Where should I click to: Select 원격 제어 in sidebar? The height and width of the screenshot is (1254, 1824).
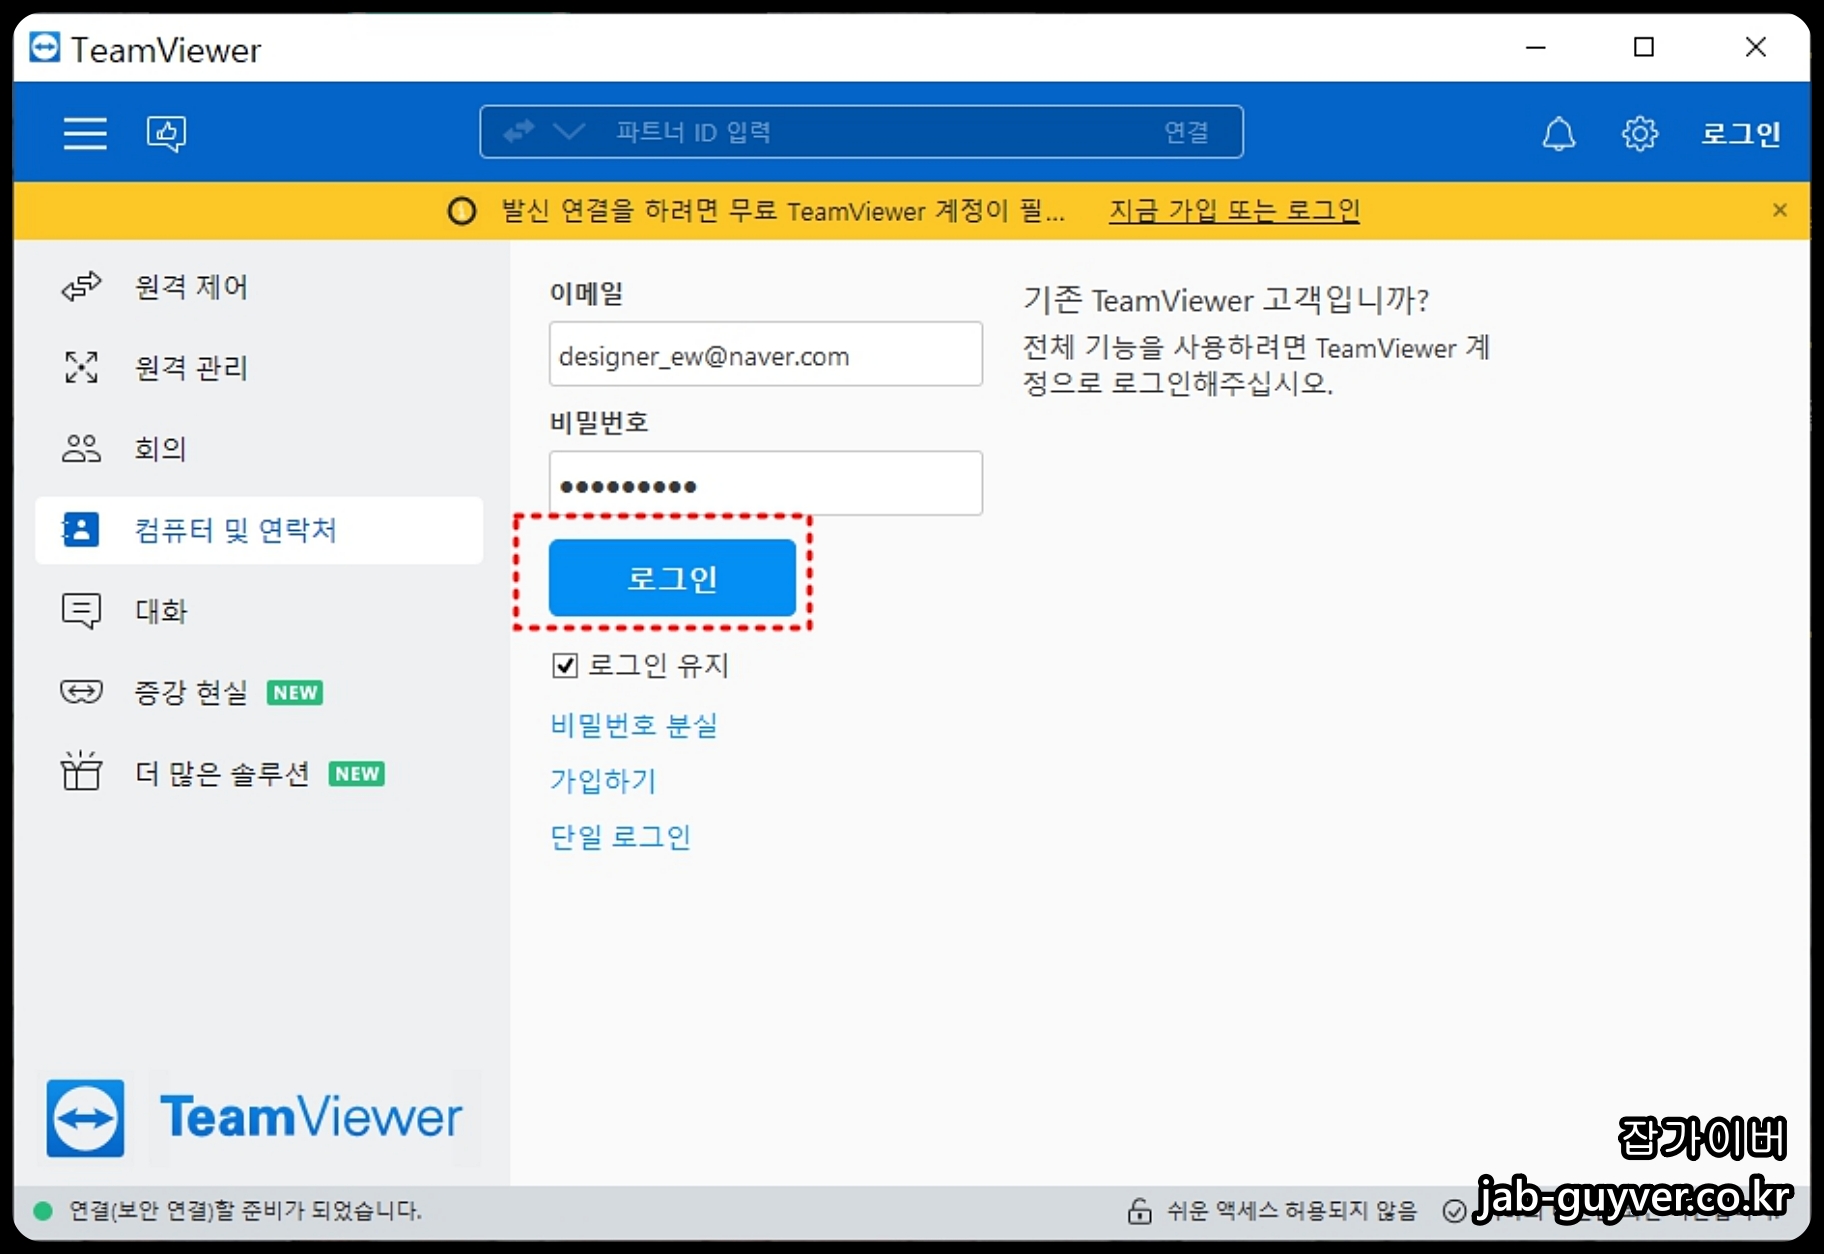(258, 287)
